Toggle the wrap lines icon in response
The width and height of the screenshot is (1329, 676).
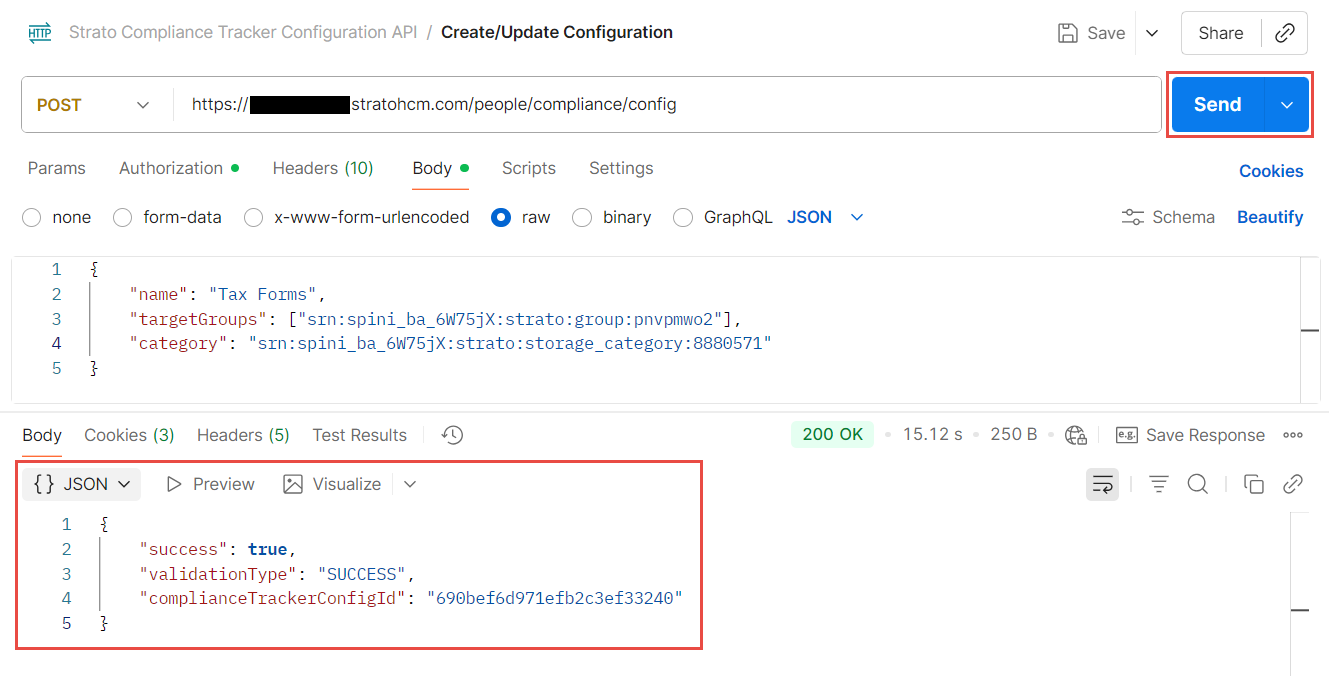pyautogui.click(x=1102, y=484)
